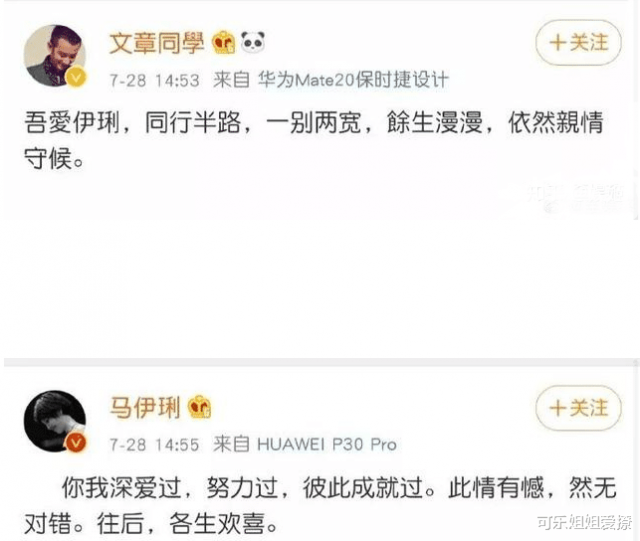Click the 7-28 14:53 timestamp

[x=155, y=80]
